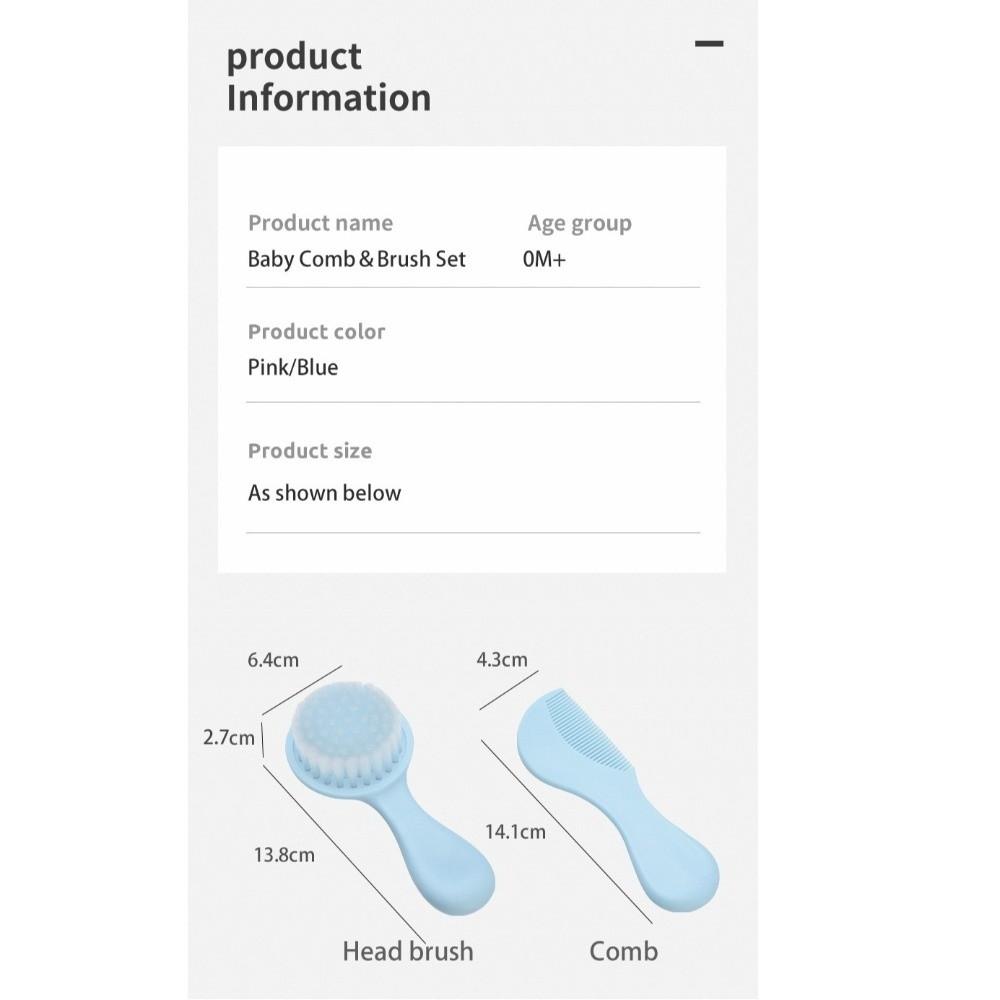Click the "Product color" label

[x=316, y=331]
